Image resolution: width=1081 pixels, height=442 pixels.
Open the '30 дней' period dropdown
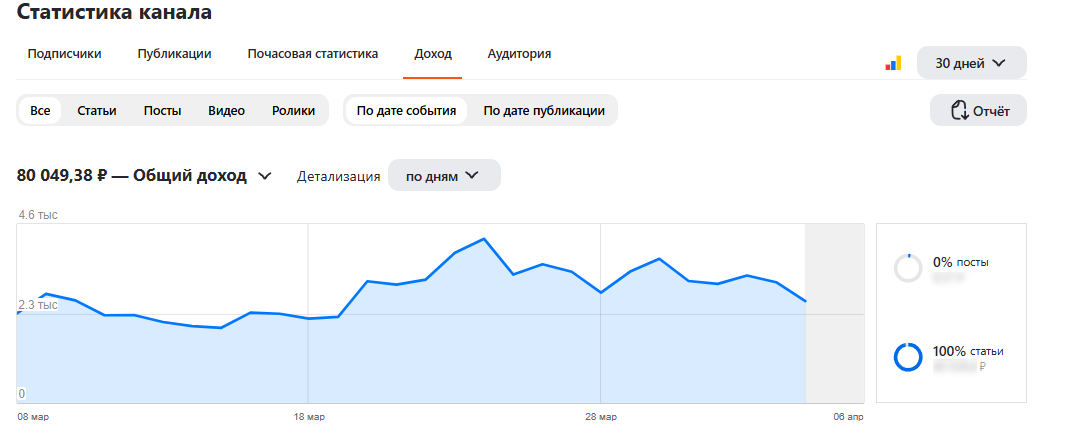(x=971, y=63)
